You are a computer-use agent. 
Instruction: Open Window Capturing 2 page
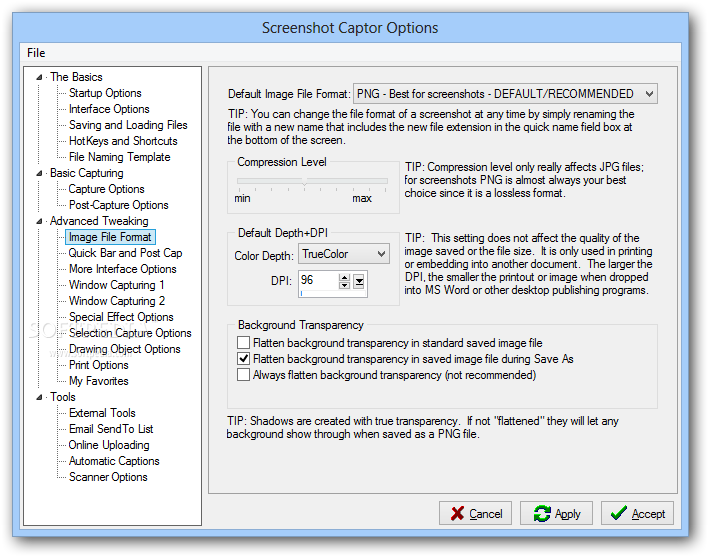tap(117, 301)
